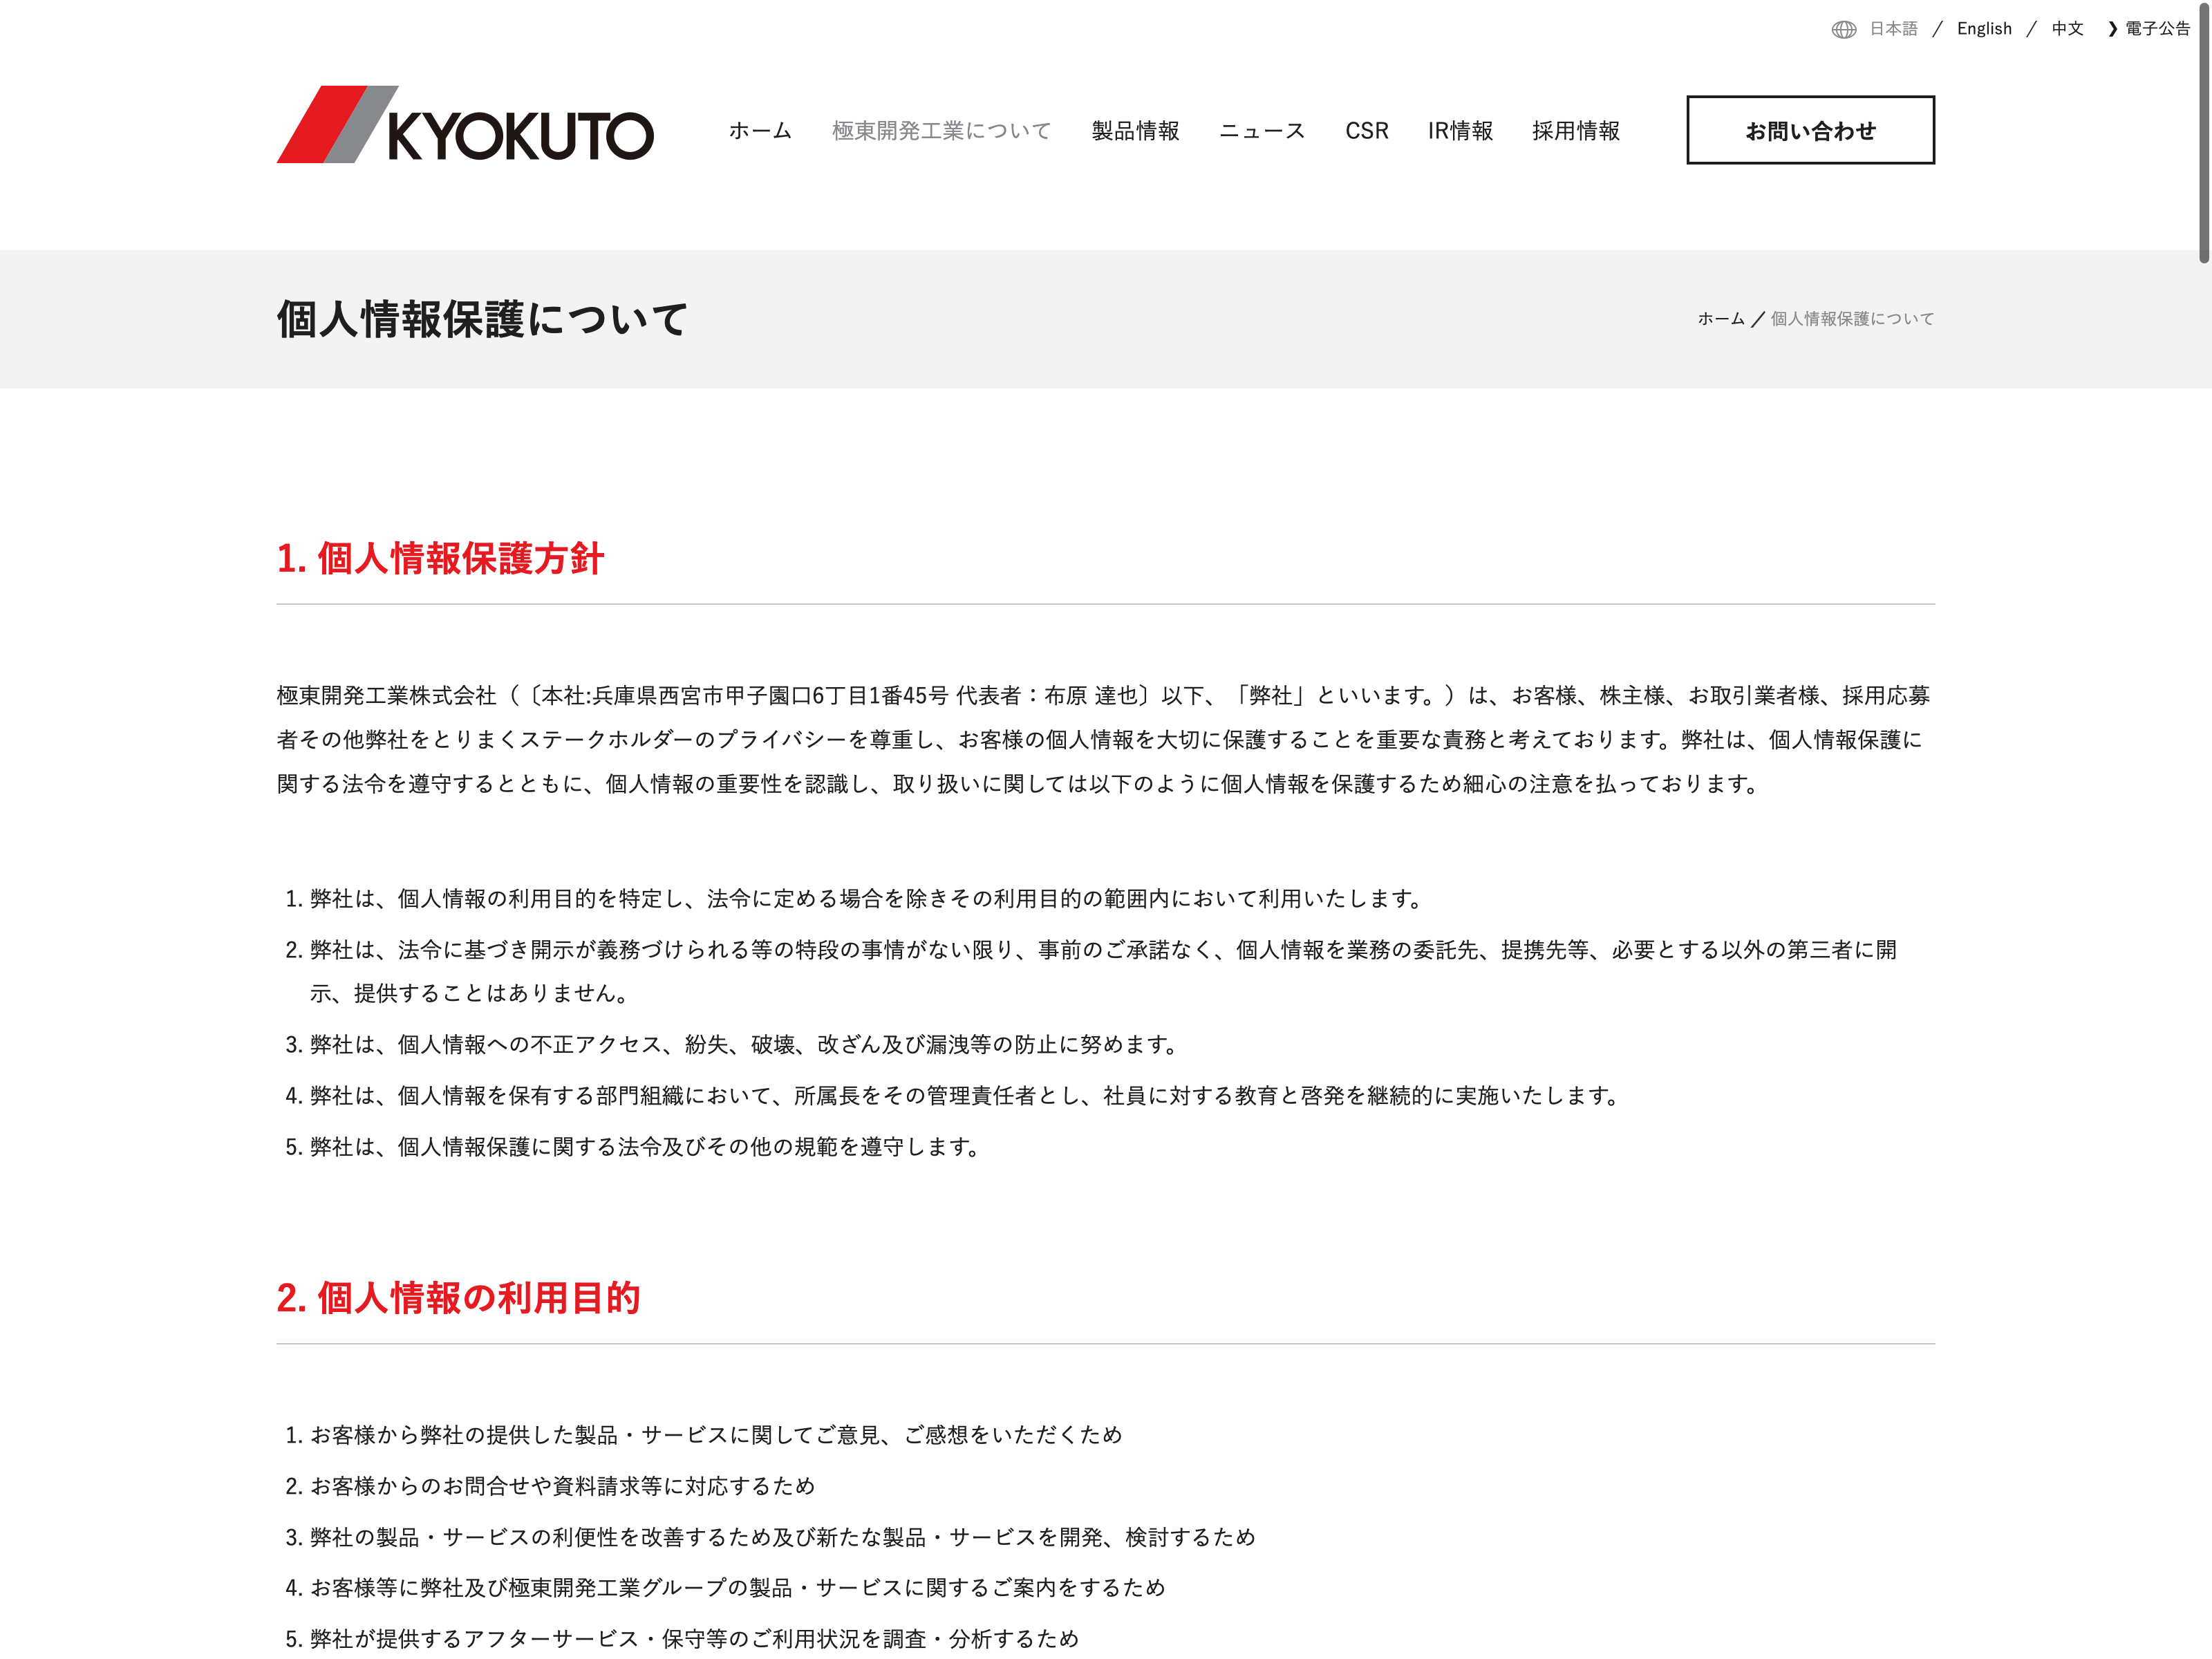Click ホーム in the breadcrumb
Screen dimensions: 2212x1659
1720,319
